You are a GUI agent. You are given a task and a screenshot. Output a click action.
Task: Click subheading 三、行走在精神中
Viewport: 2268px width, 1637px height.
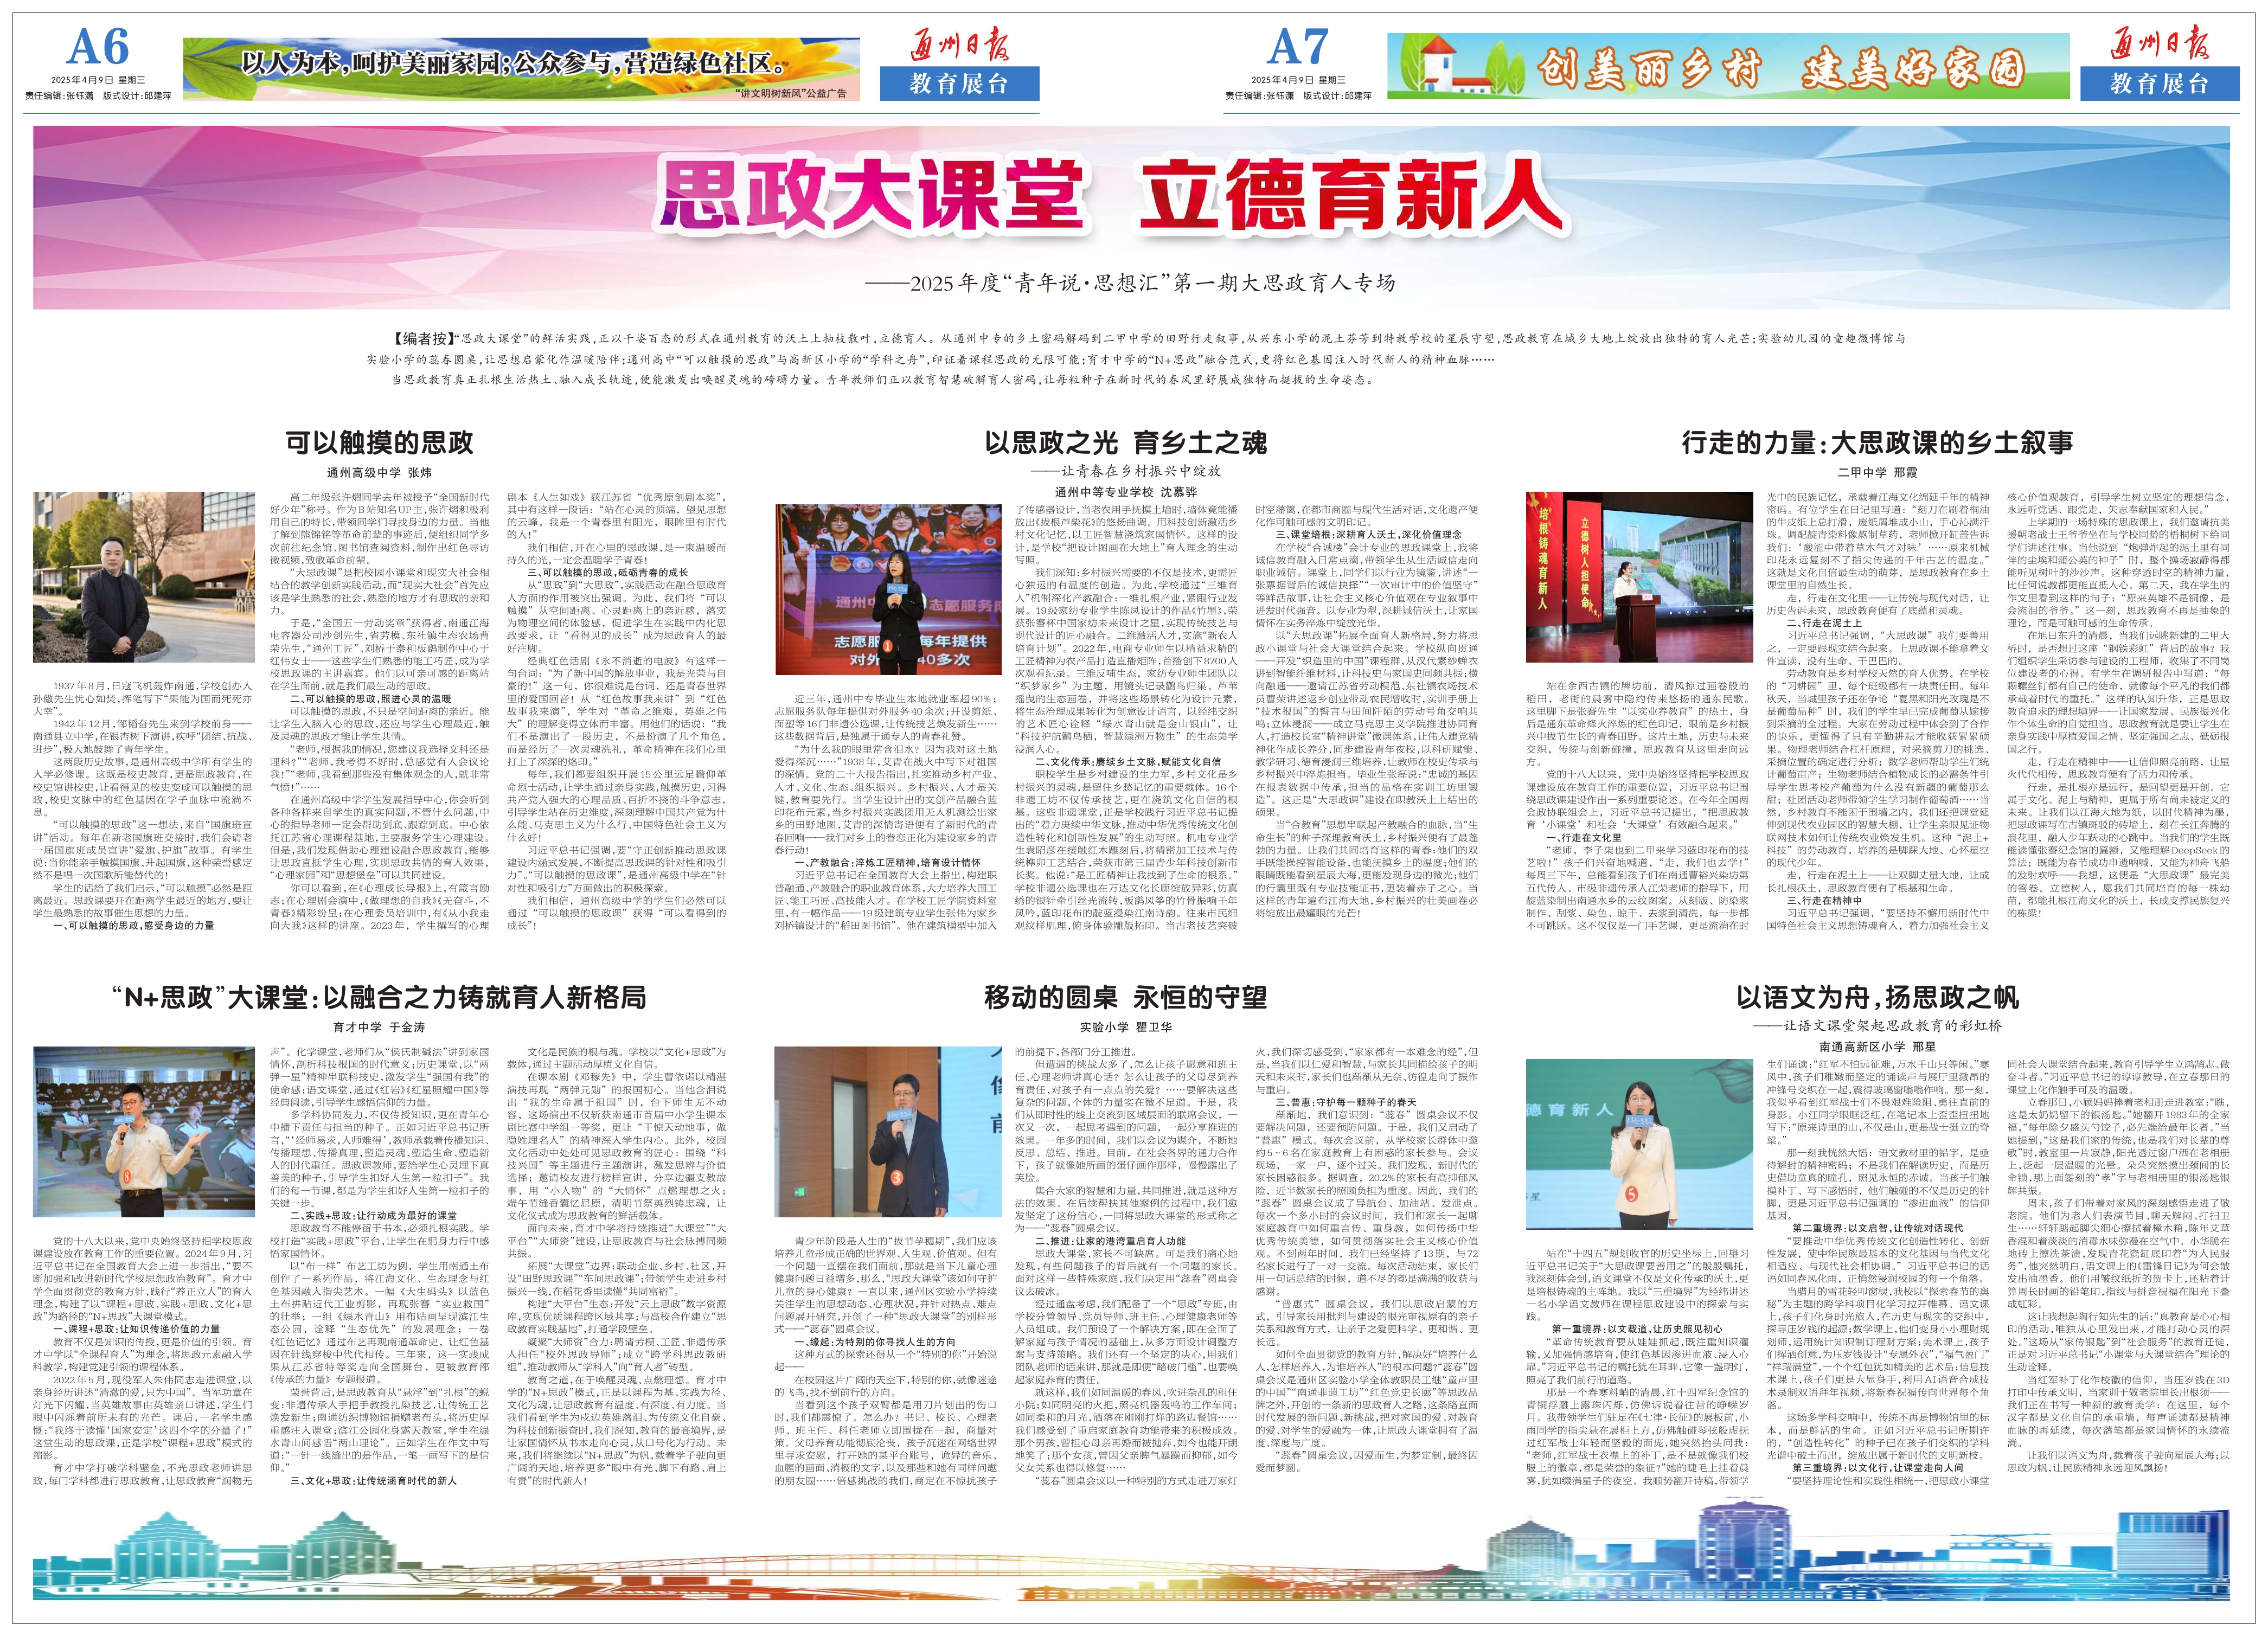click(x=1824, y=901)
